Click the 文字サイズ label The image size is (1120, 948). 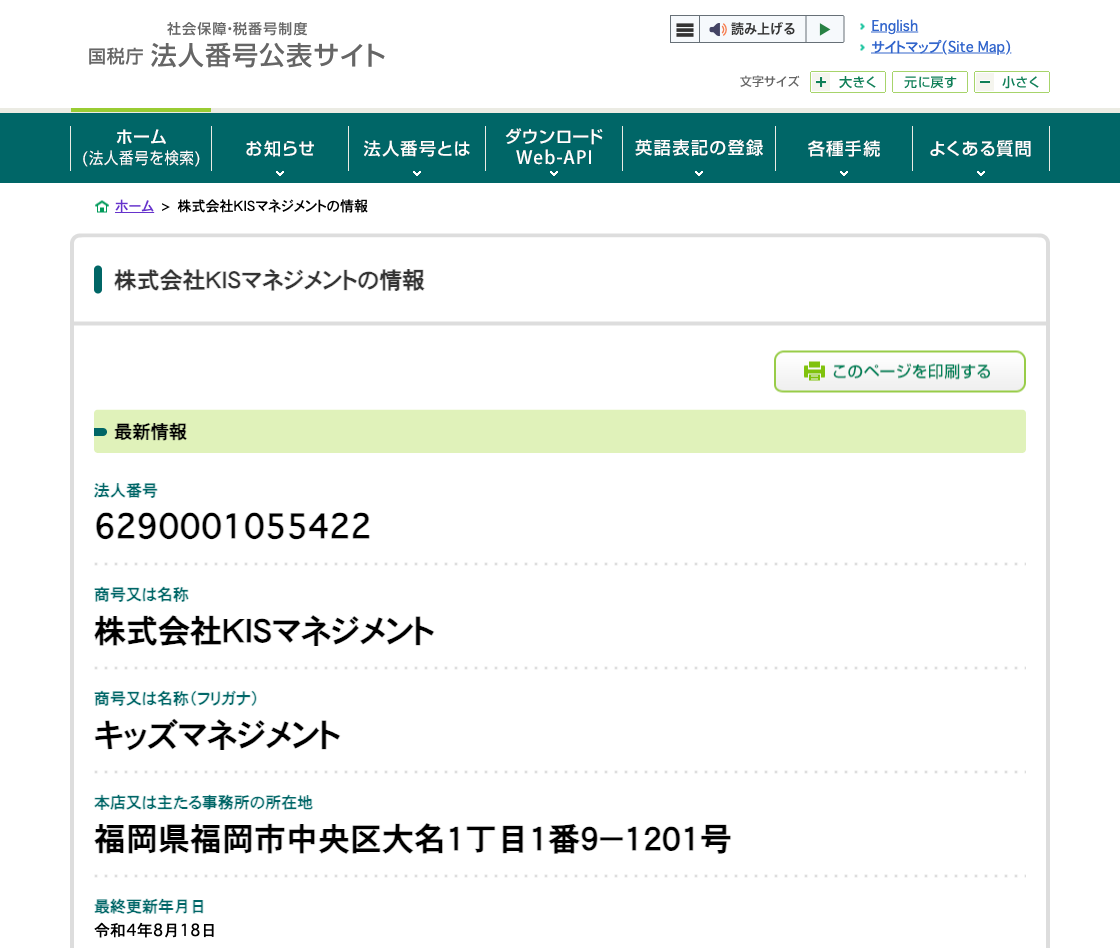tap(769, 81)
